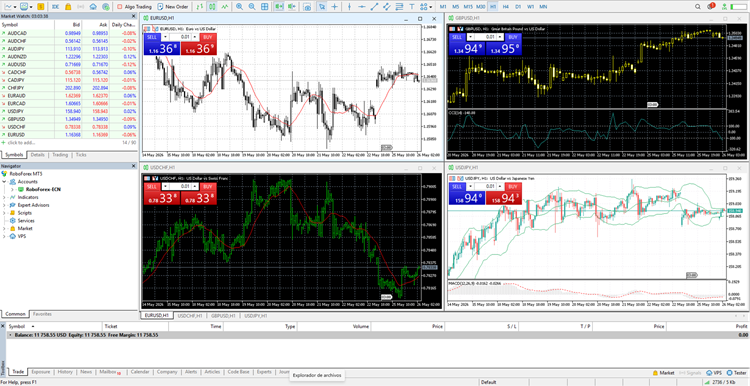Click the green account status icon
This screenshot has height=386, width=750.
tap(725, 7)
